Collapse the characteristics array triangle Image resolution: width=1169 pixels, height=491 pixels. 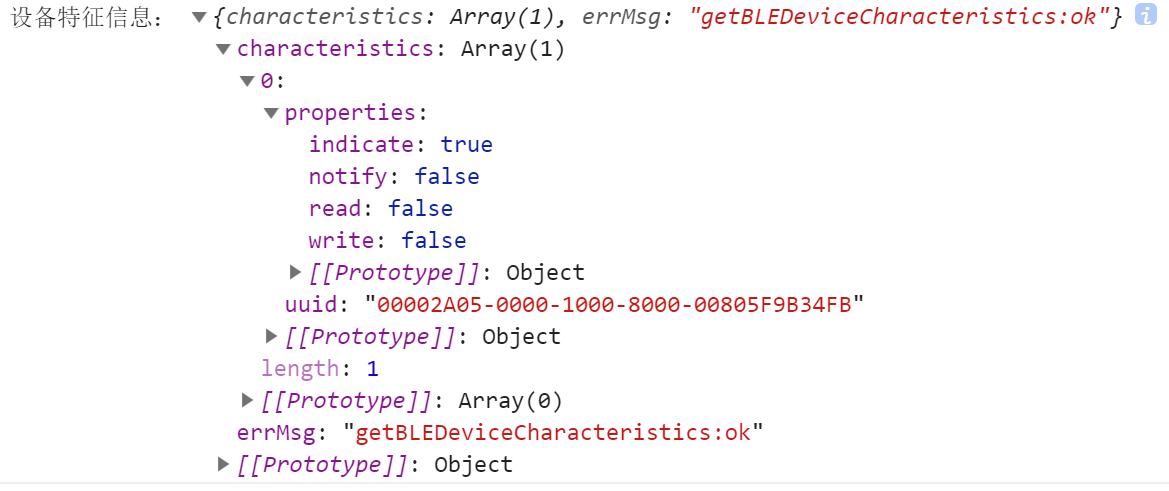(x=224, y=49)
